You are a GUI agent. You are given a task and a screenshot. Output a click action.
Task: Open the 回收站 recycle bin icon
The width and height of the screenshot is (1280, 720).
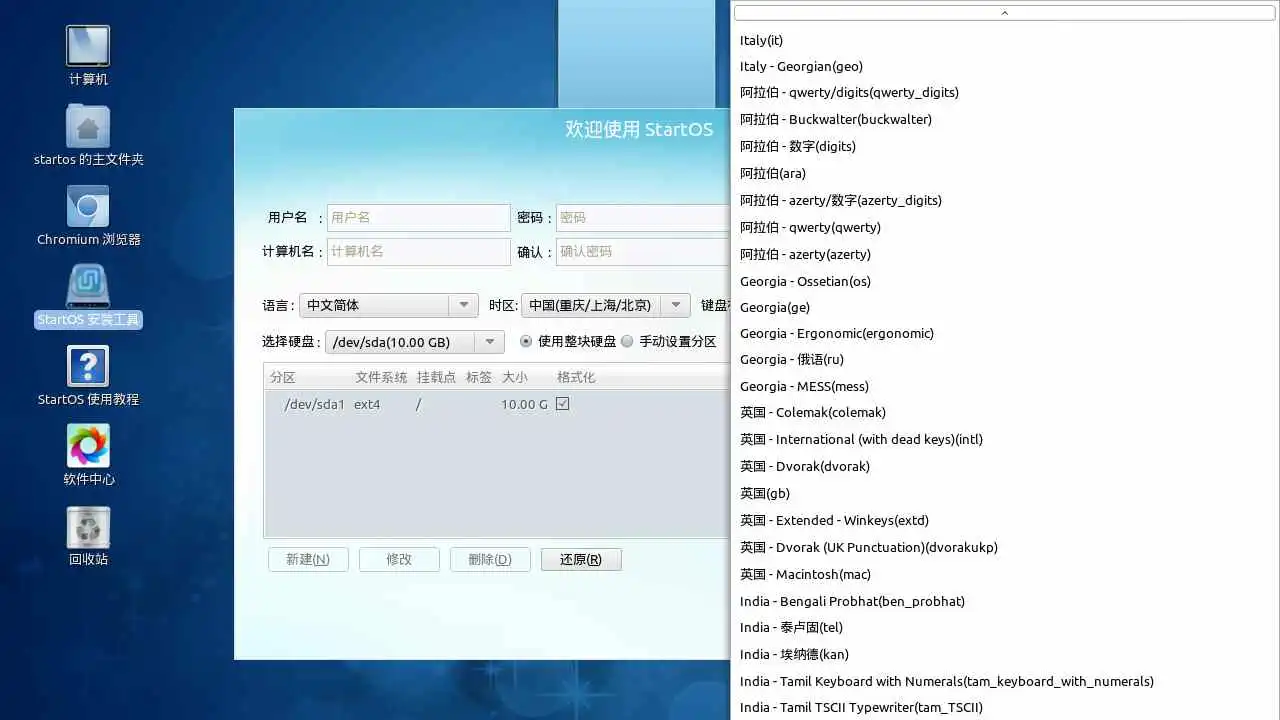tap(88, 536)
